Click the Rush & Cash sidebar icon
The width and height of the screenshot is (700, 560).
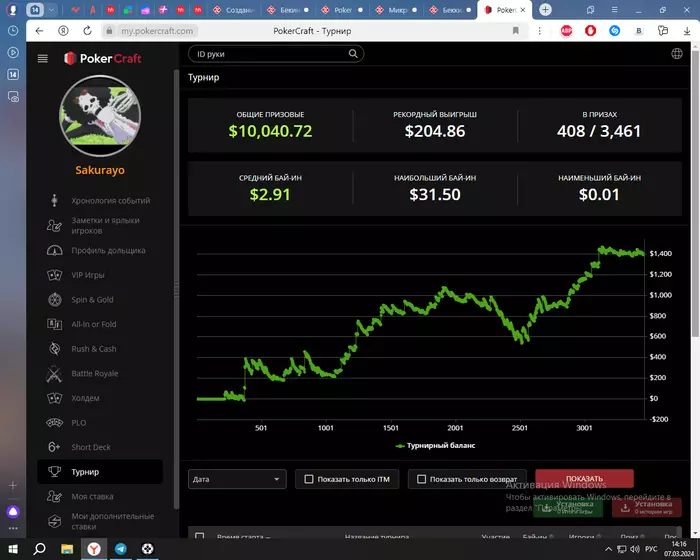[54, 349]
